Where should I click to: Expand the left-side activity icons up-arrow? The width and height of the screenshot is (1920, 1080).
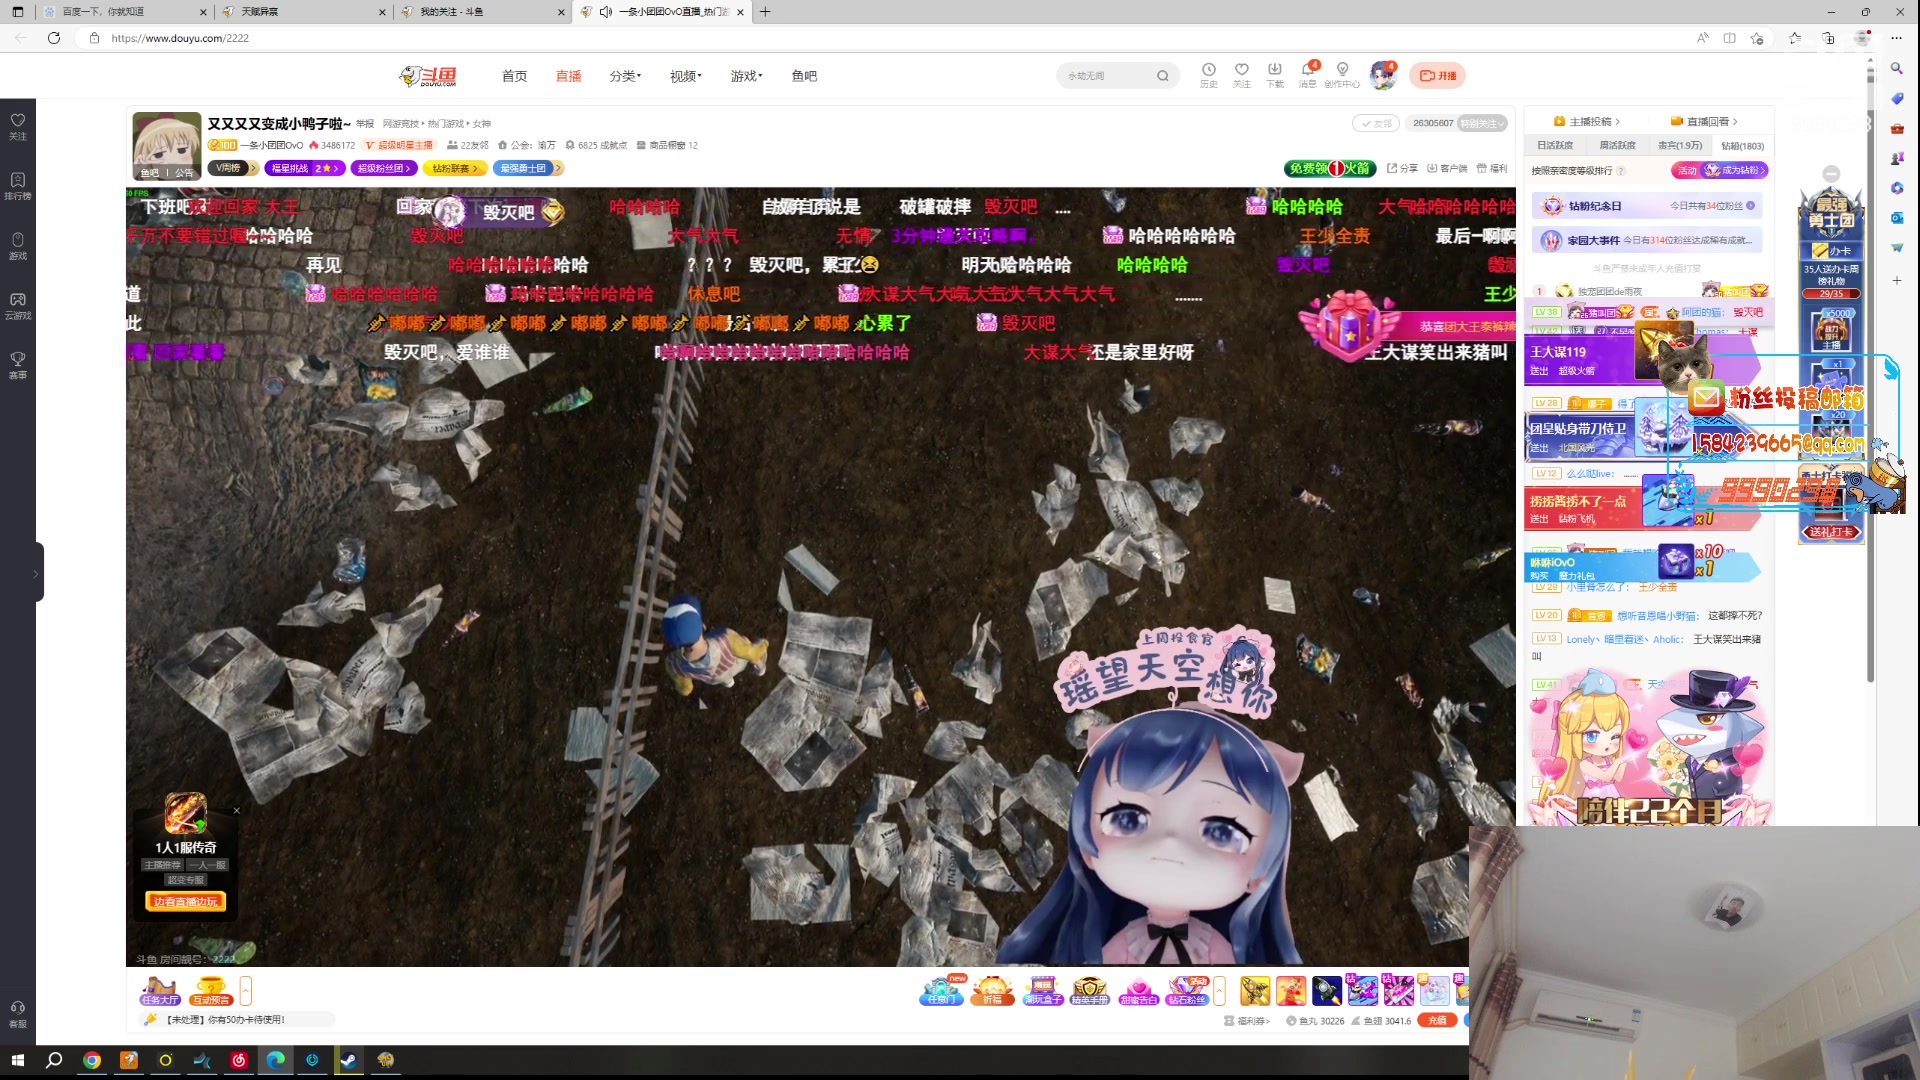(246, 991)
